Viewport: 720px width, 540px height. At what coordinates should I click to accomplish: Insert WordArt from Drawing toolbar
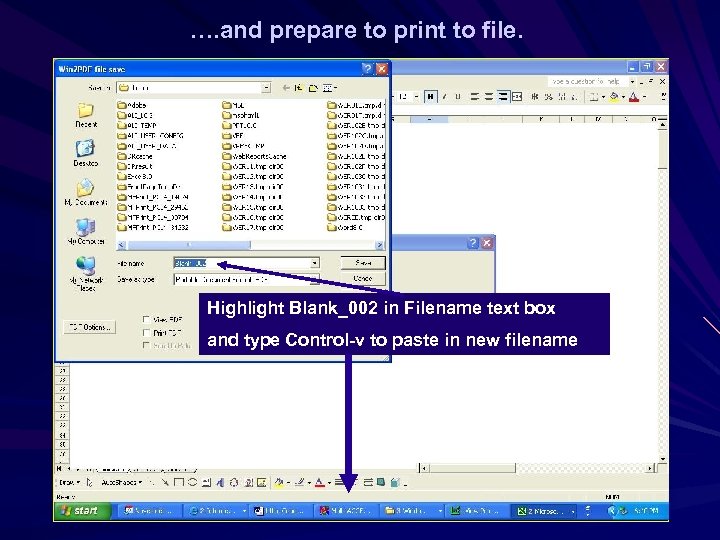coord(220,482)
